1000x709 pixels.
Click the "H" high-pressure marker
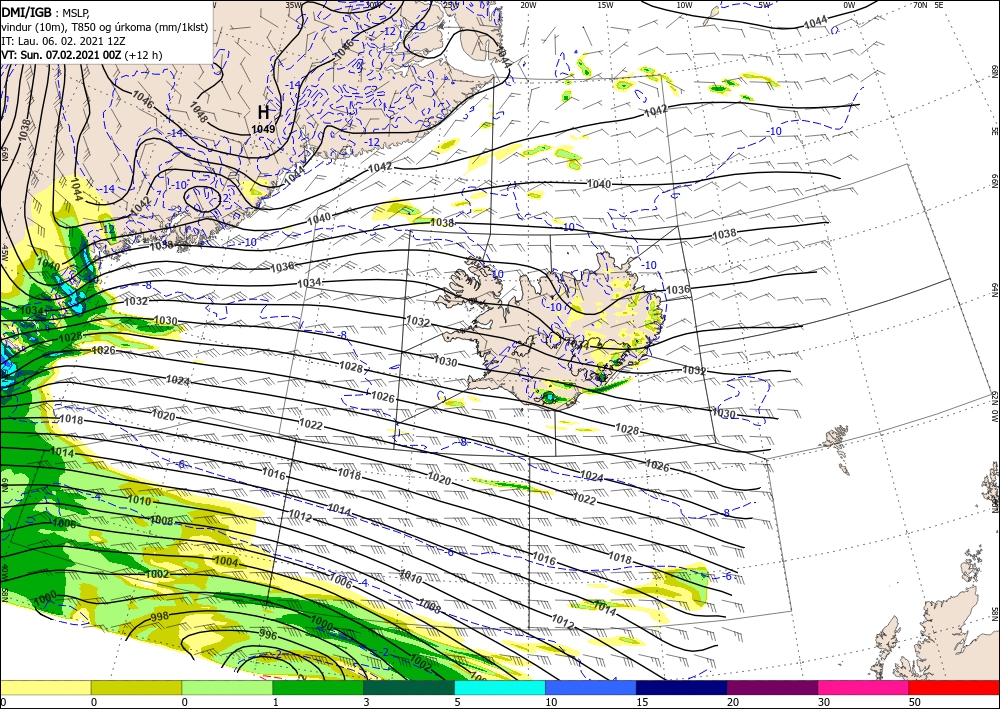point(263,113)
